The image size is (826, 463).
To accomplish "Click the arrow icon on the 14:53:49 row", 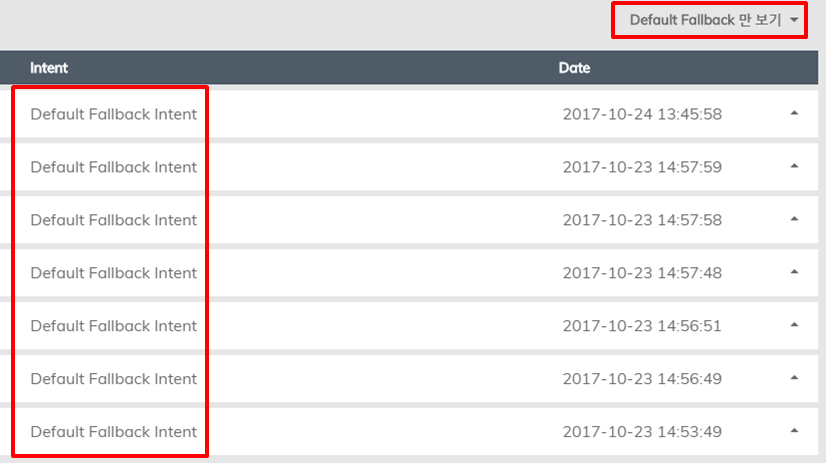I will pos(794,430).
